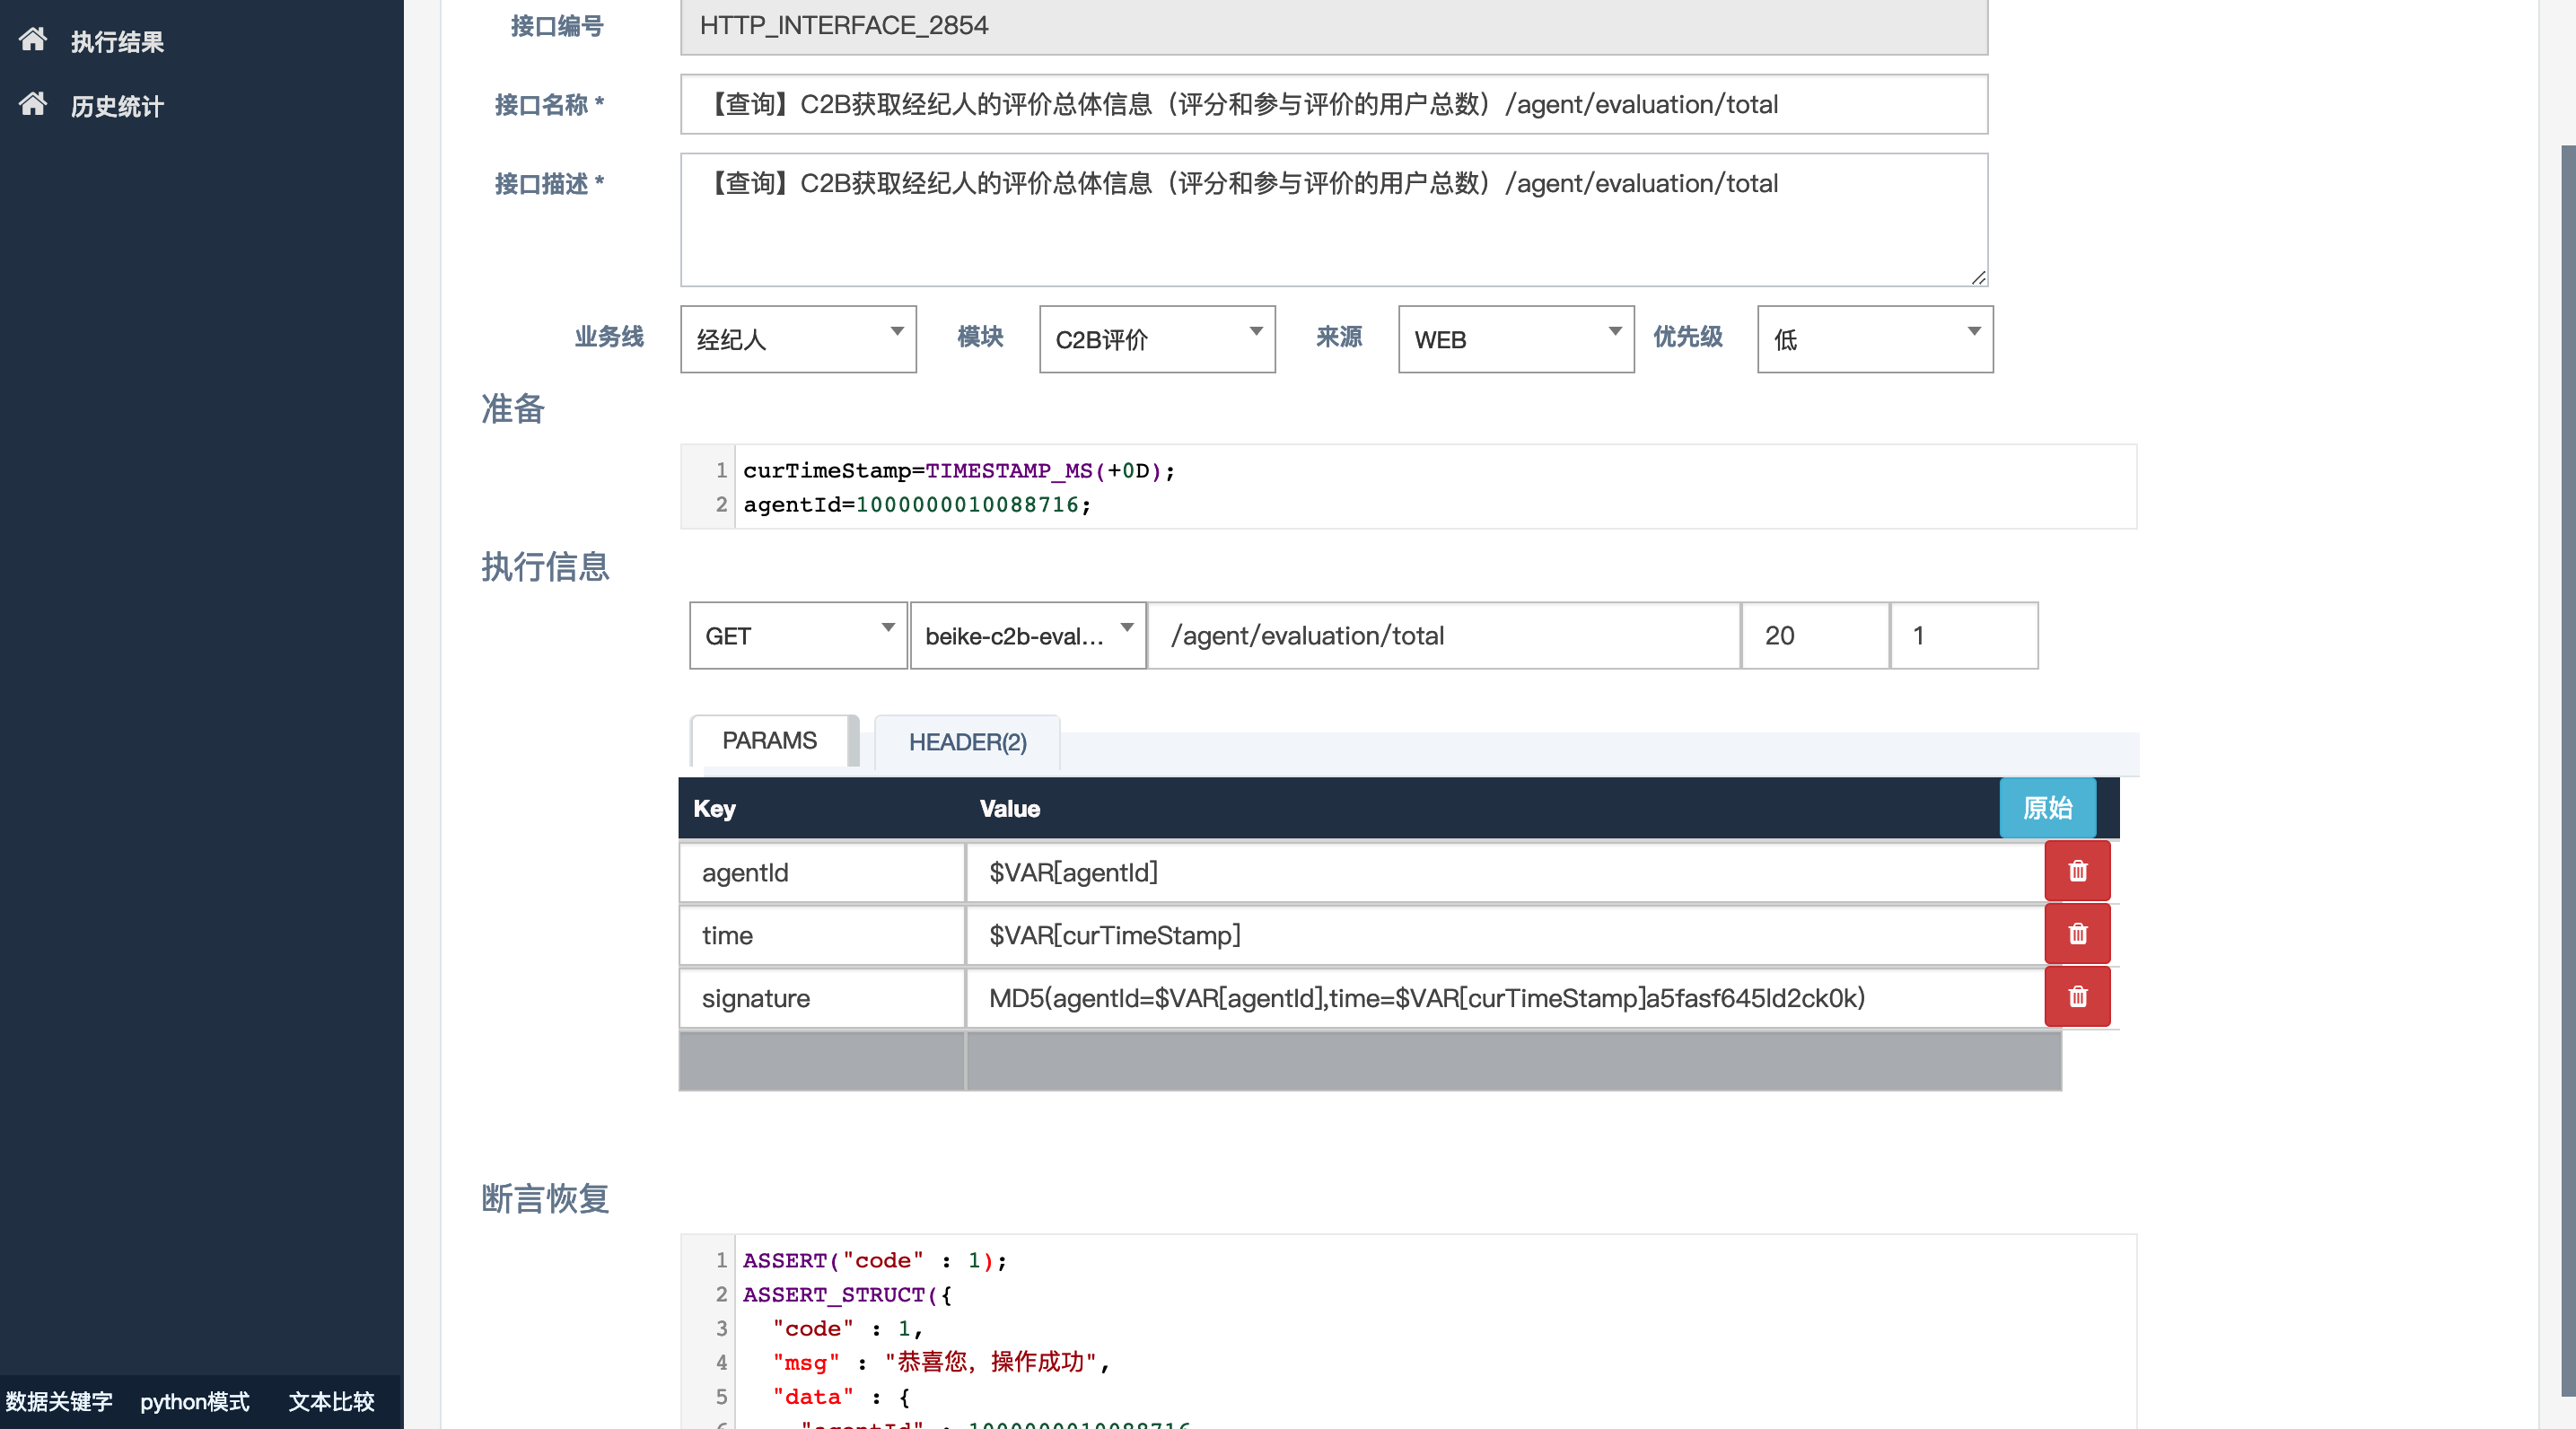Delete the time parameter row
The image size is (2576, 1429).
[x=2077, y=934]
